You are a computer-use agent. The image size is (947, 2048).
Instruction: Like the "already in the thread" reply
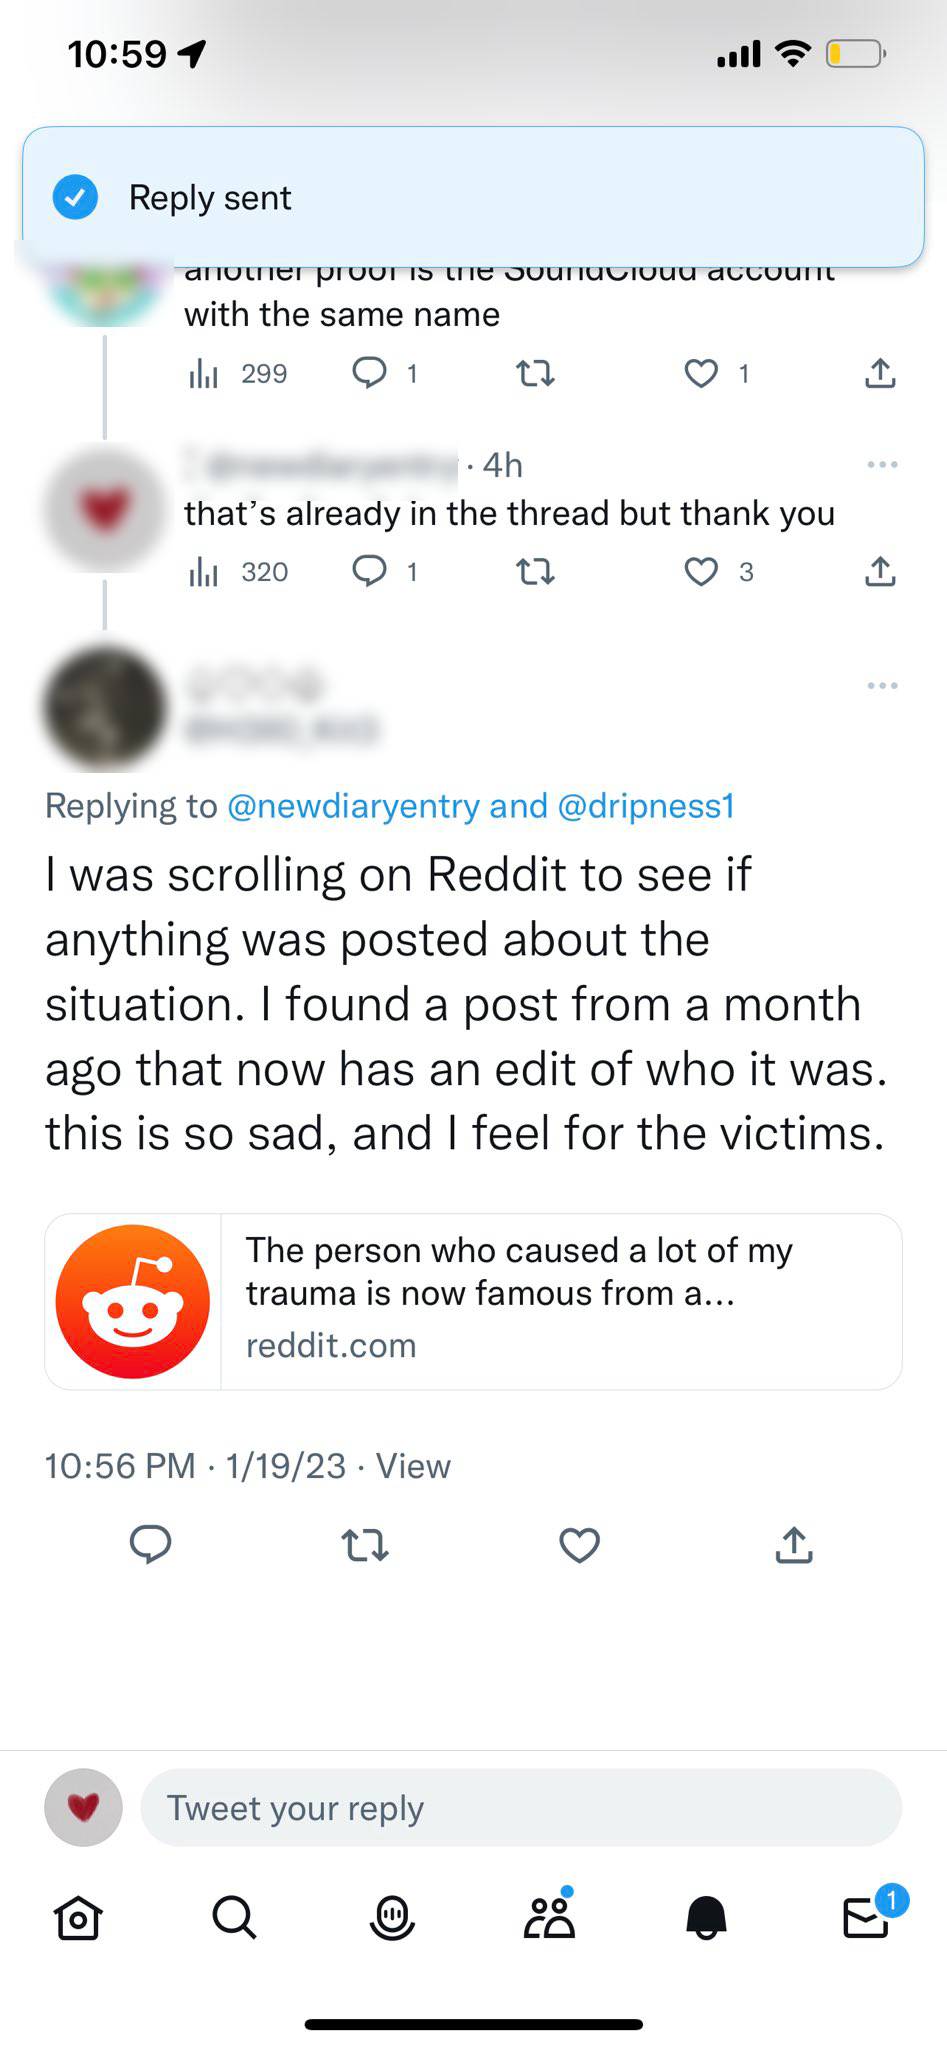click(701, 572)
